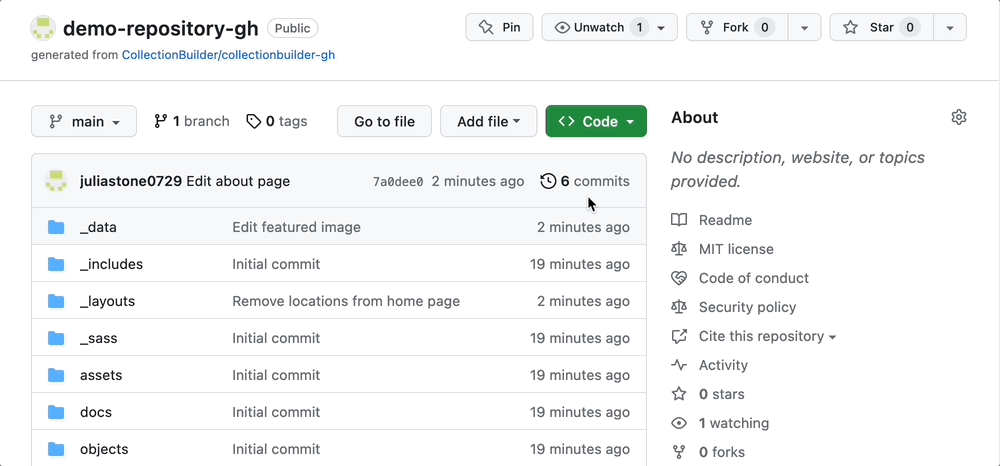Open the Readme link in About
This screenshot has width=1000, height=466.
point(725,220)
